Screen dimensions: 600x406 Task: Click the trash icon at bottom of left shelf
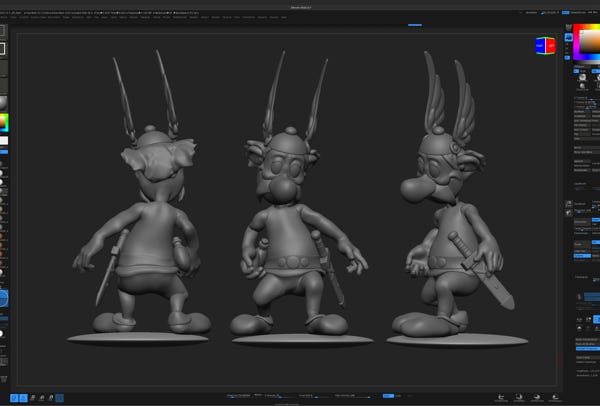[4, 379]
